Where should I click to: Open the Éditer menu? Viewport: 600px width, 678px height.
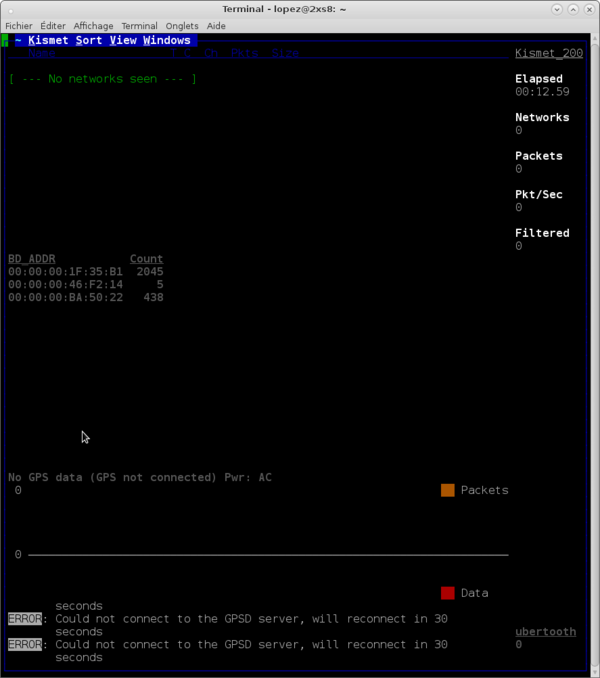click(53, 26)
